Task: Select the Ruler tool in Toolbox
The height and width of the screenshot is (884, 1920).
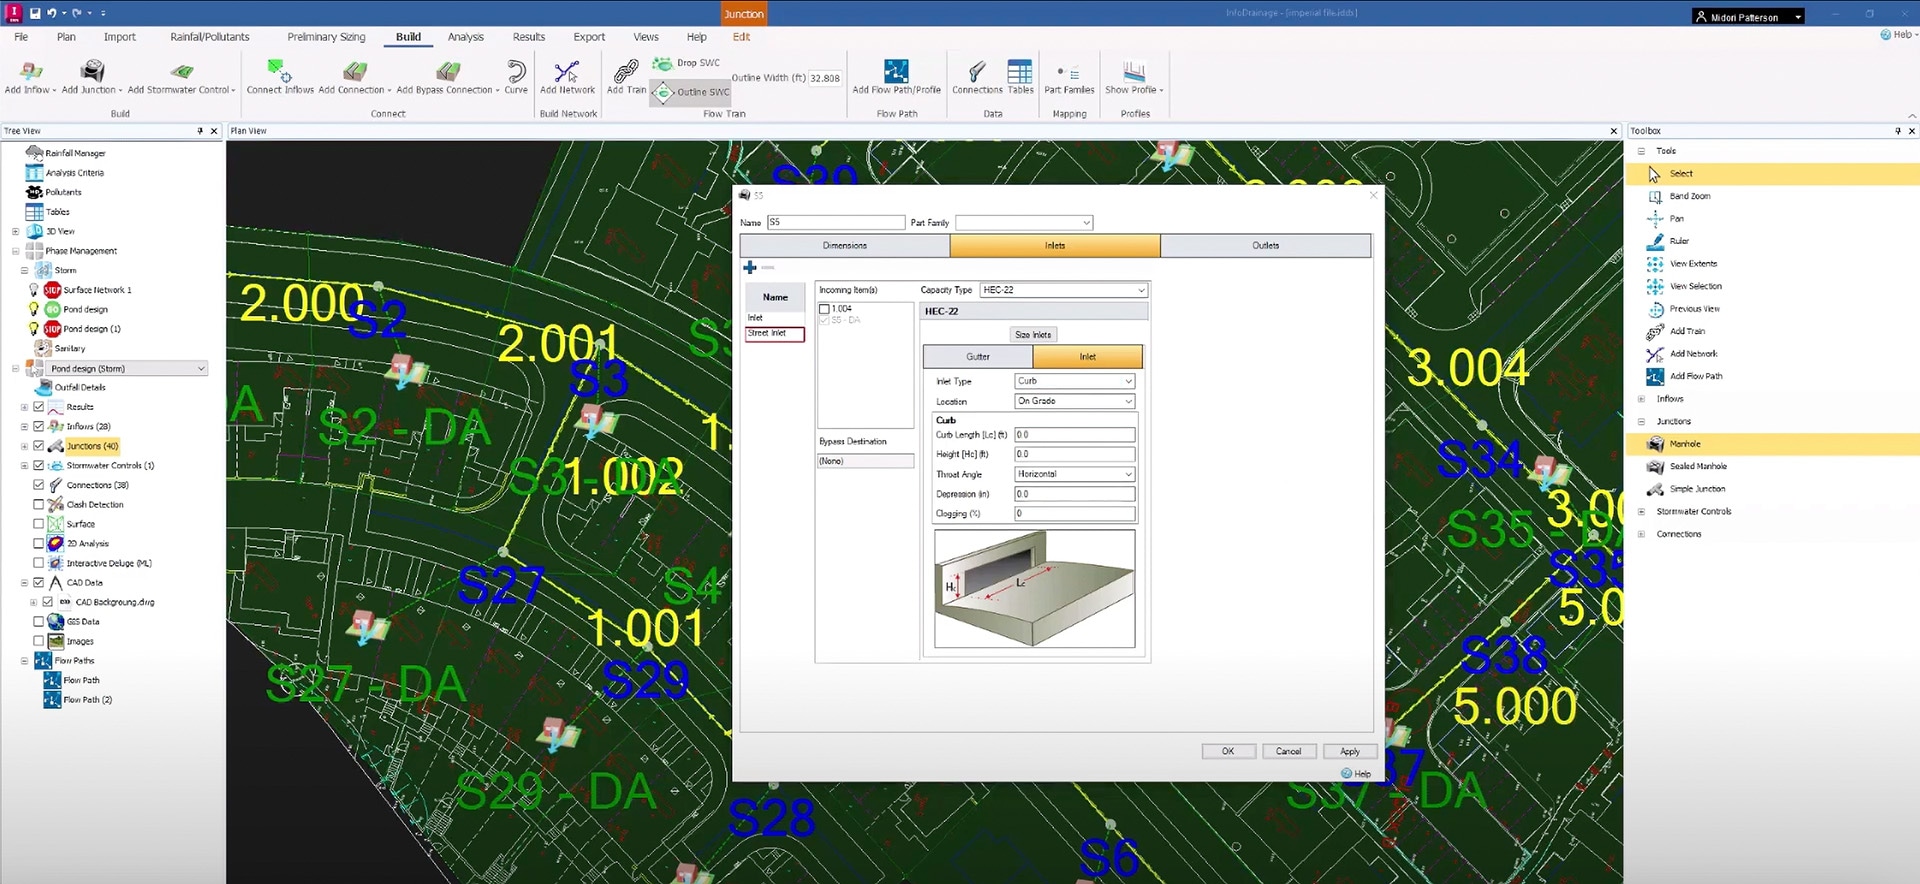Action: pyautogui.click(x=1679, y=241)
